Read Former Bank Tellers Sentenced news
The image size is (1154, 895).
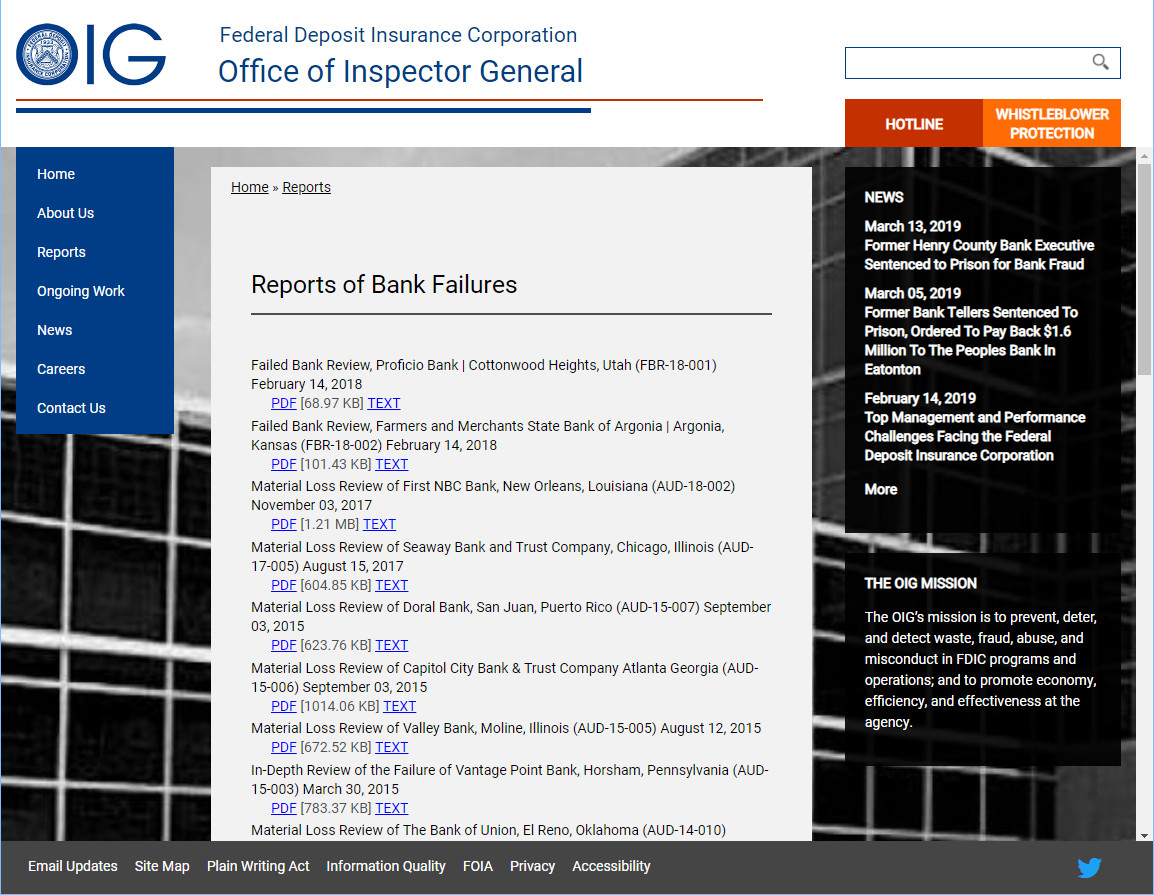[971, 341]
